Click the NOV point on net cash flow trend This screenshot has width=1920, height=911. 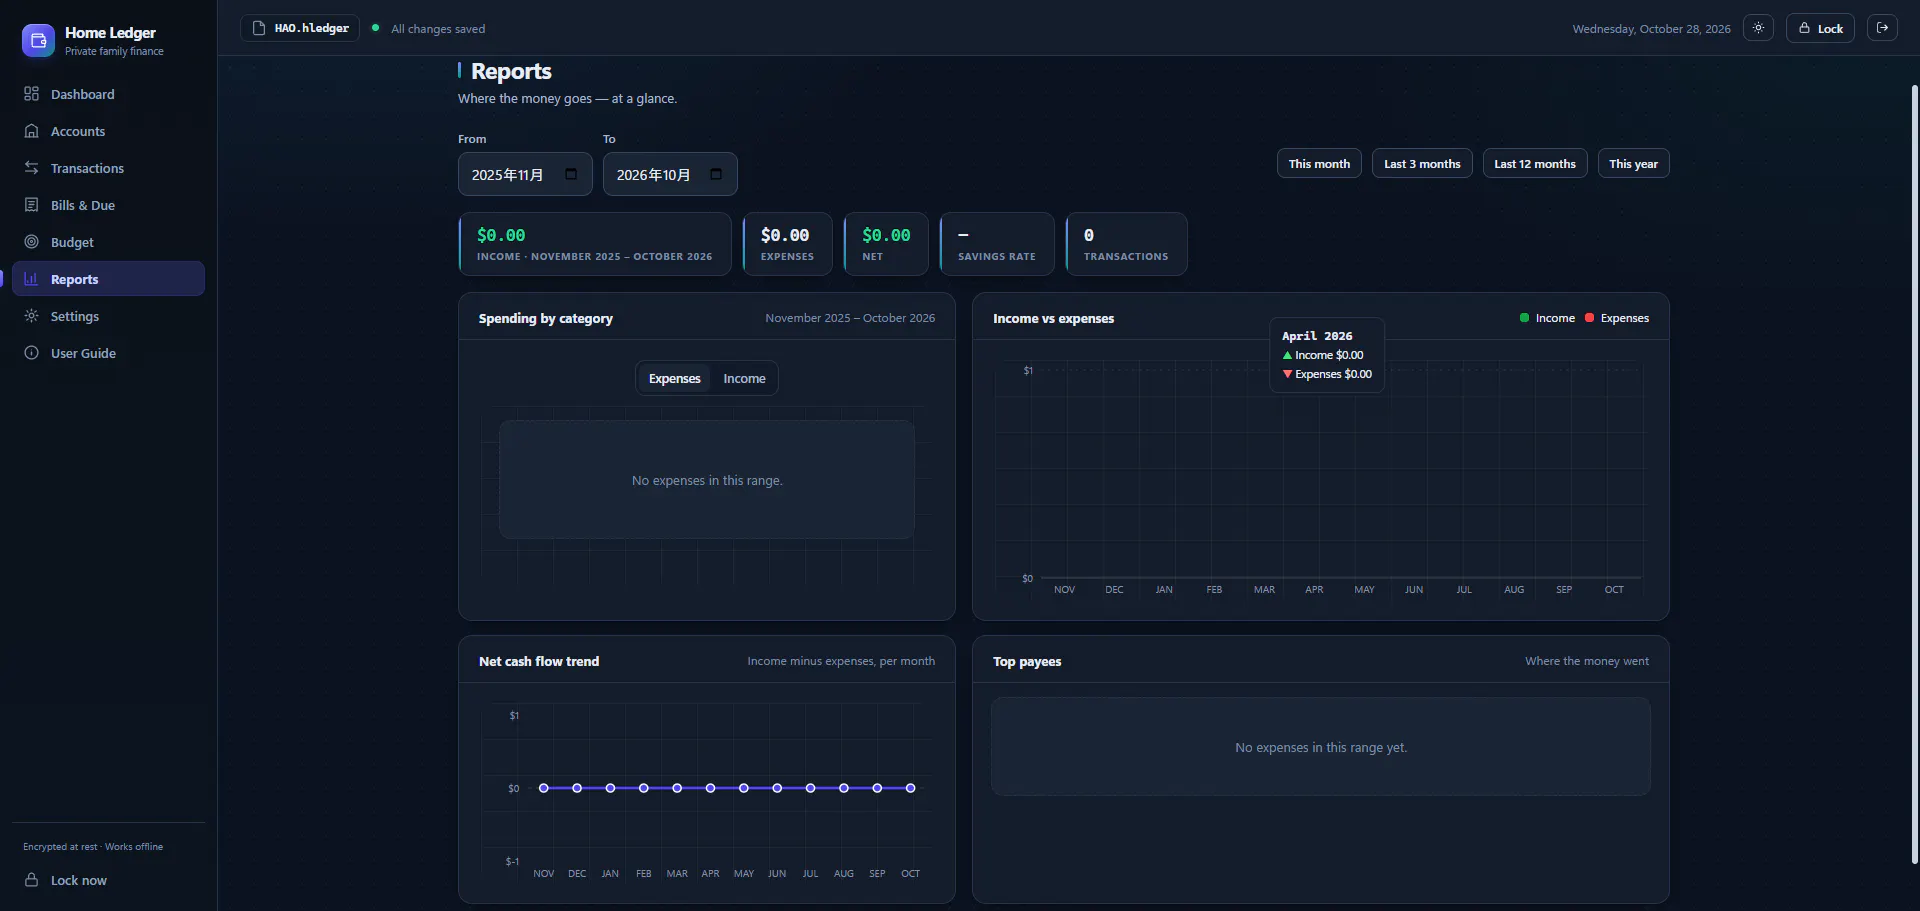[544, 788]
